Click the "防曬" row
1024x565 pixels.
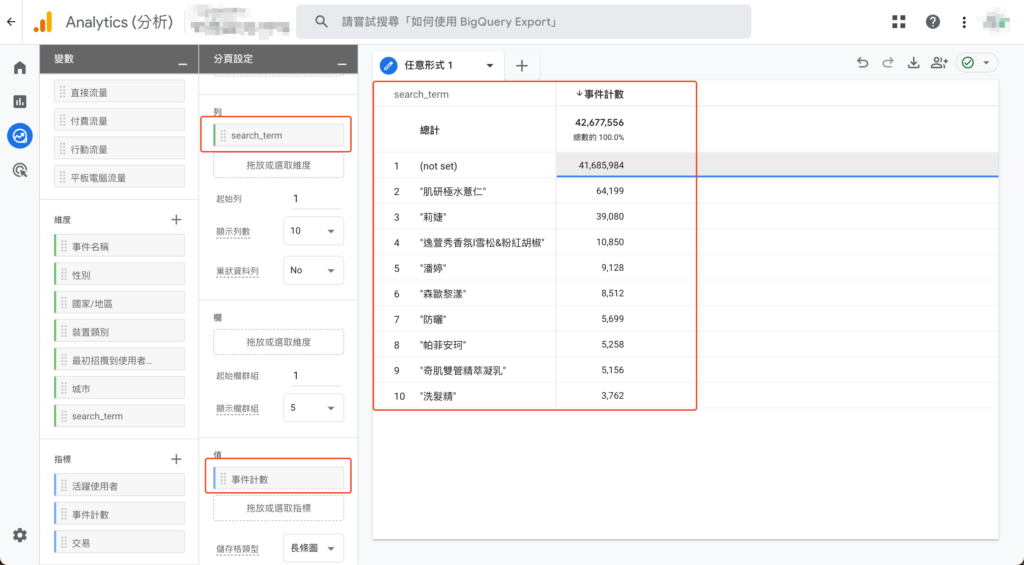pos(686,319)
